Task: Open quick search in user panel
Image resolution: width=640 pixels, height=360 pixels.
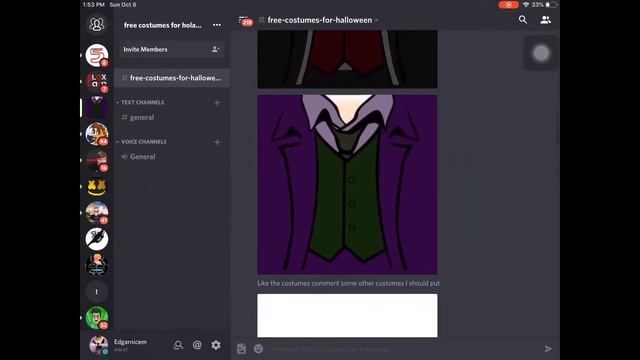Action: [178, 345]
